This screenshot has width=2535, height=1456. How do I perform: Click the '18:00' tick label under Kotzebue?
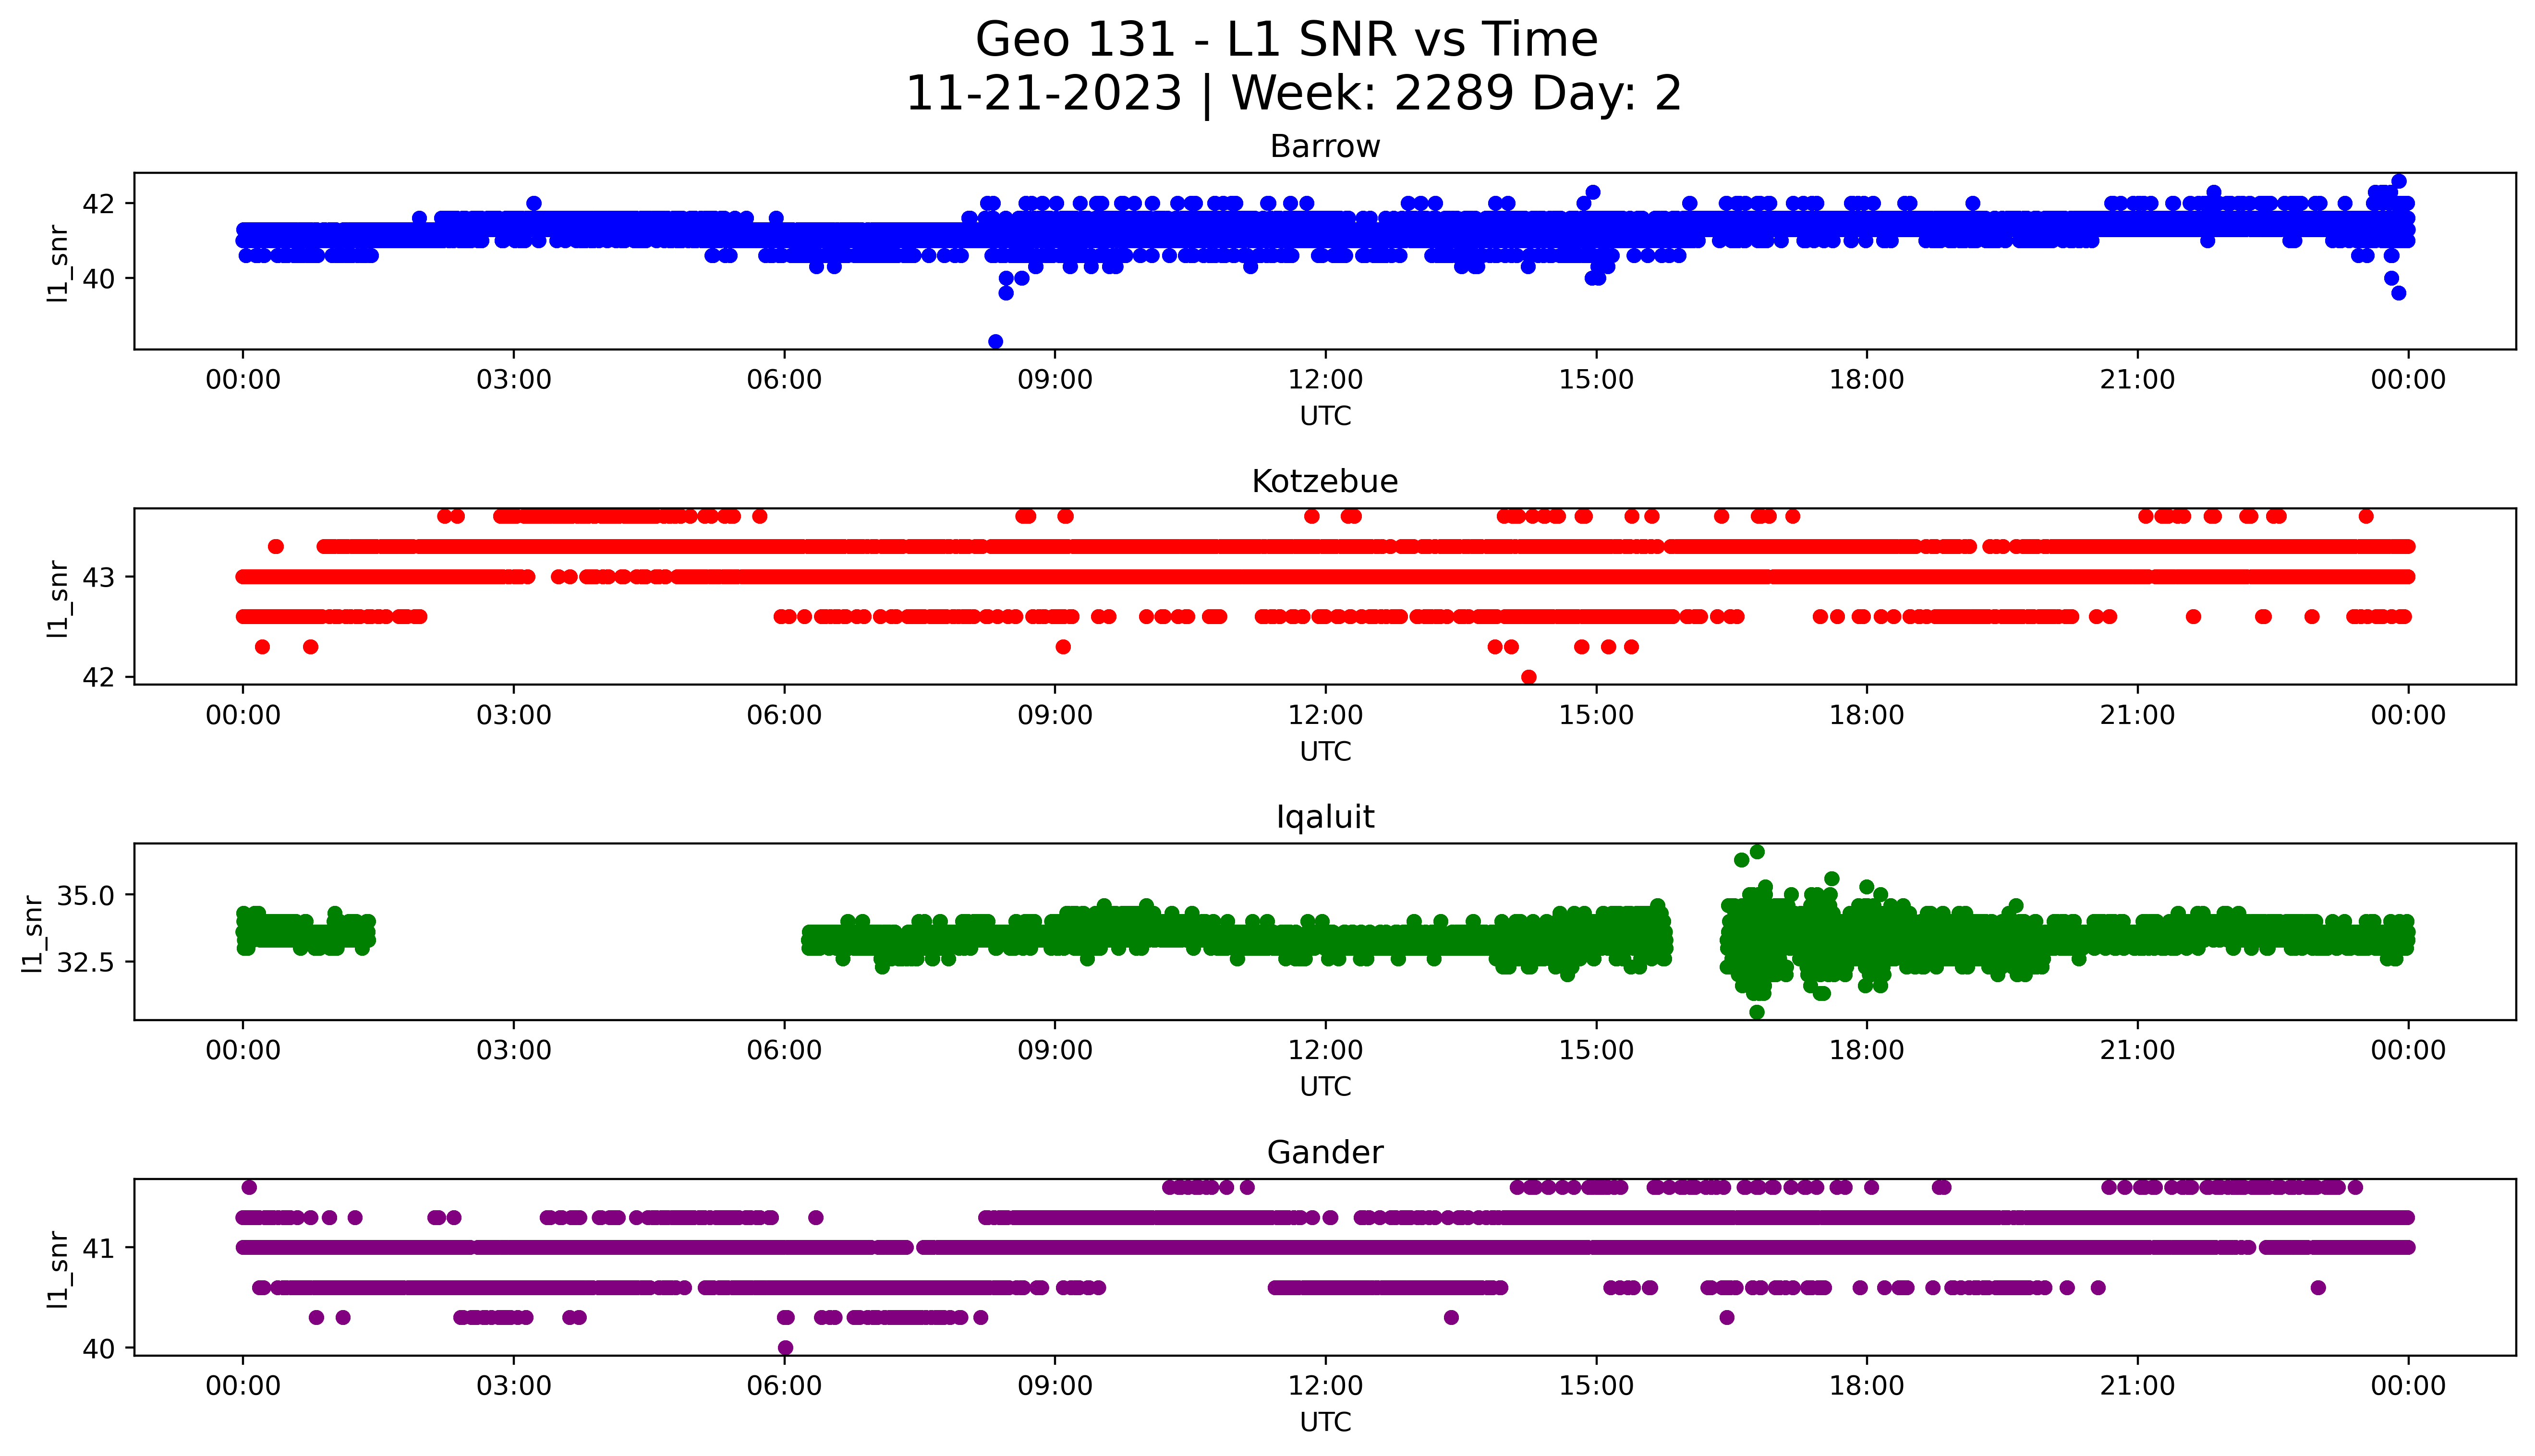pyautogui.click(x=1867, y=715)
